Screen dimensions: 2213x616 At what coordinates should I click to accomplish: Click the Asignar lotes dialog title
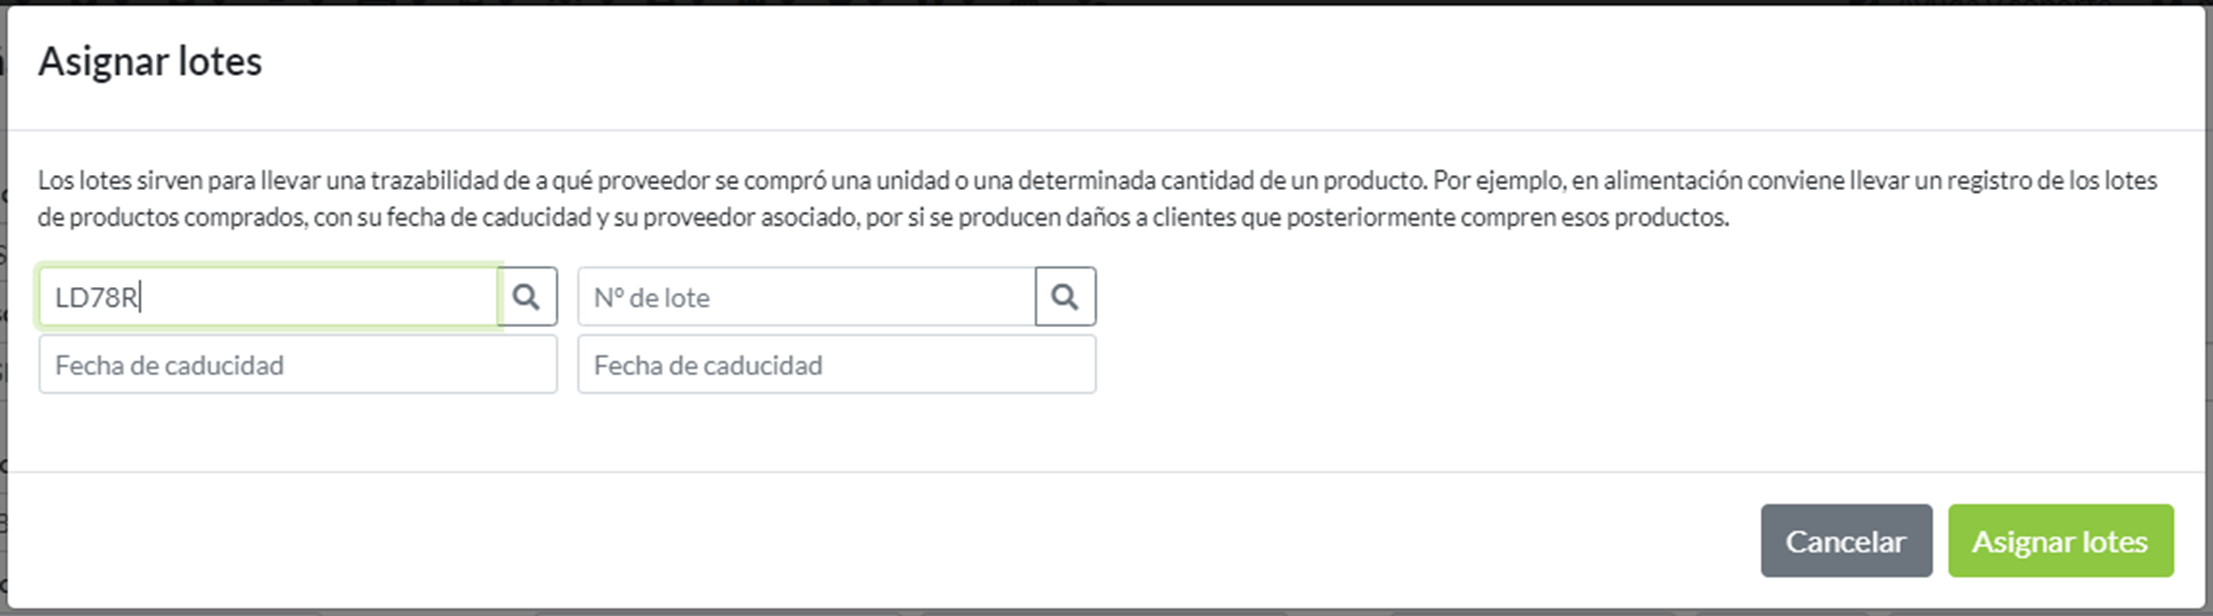[x=150, y=62]
